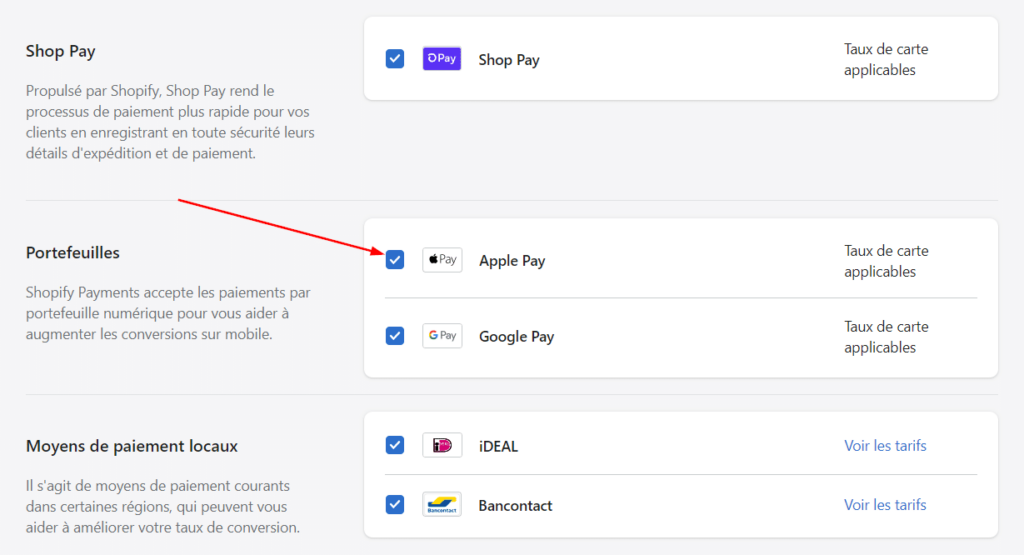Click the iDEAL logo icon
The height and width of the screenshot is (555, 1024).
point(442,445)
